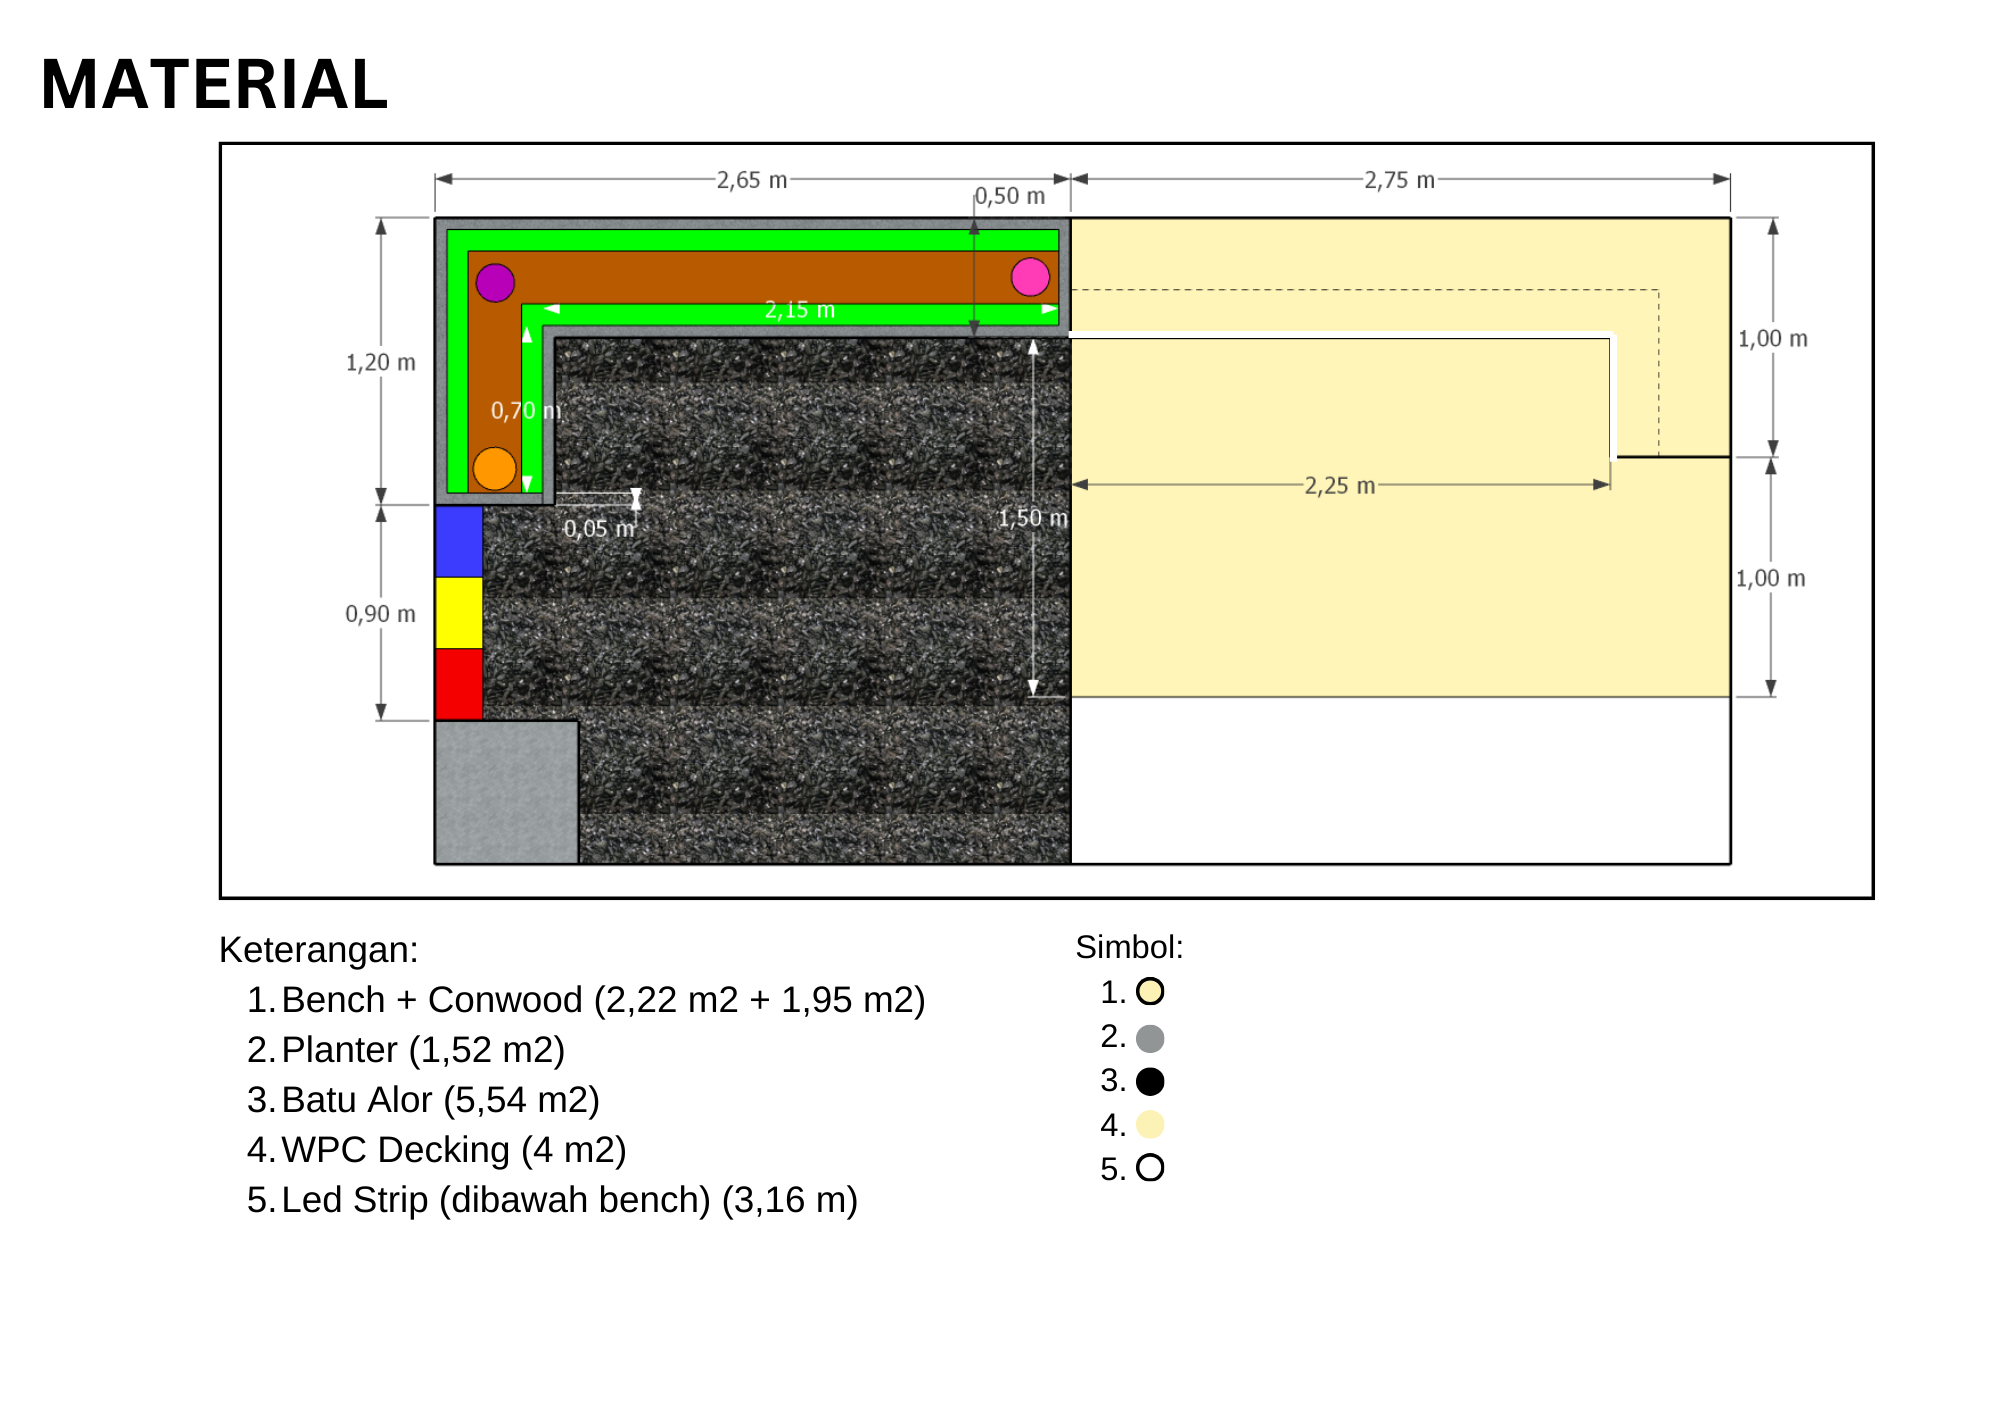
Task: Click the Keterangan heading text
Action: [x=319, y=950]
